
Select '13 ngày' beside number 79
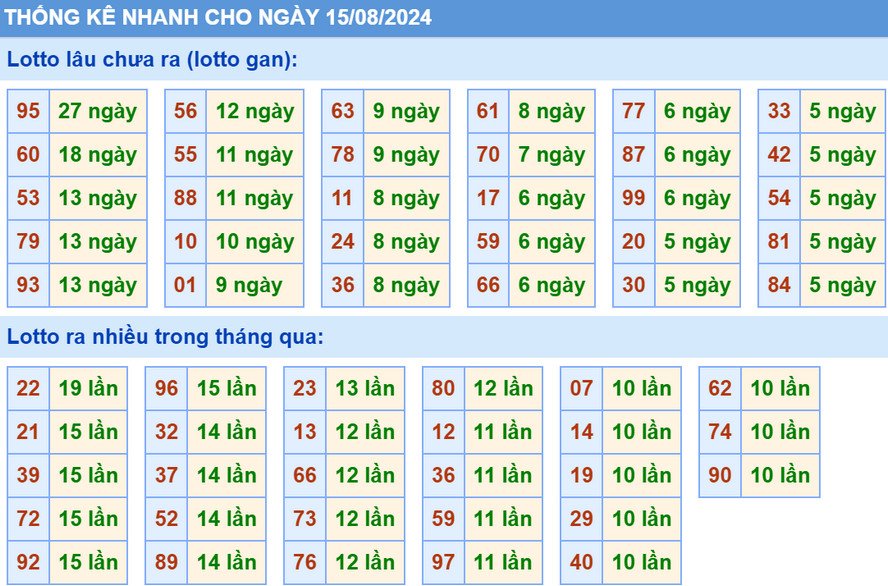point(98,242)
